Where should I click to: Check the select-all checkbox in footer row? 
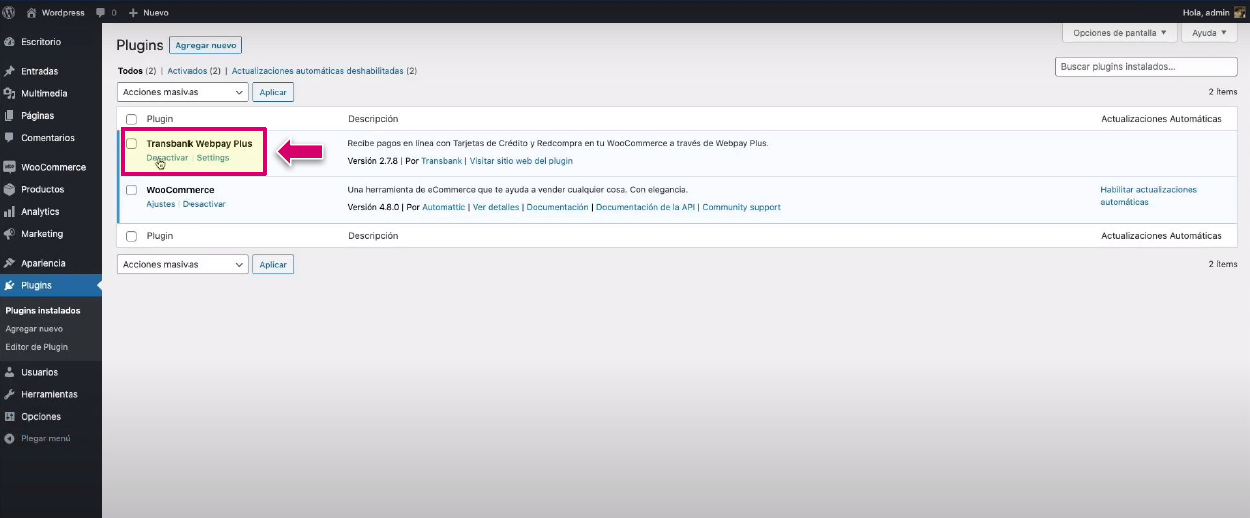coord(131,236)
